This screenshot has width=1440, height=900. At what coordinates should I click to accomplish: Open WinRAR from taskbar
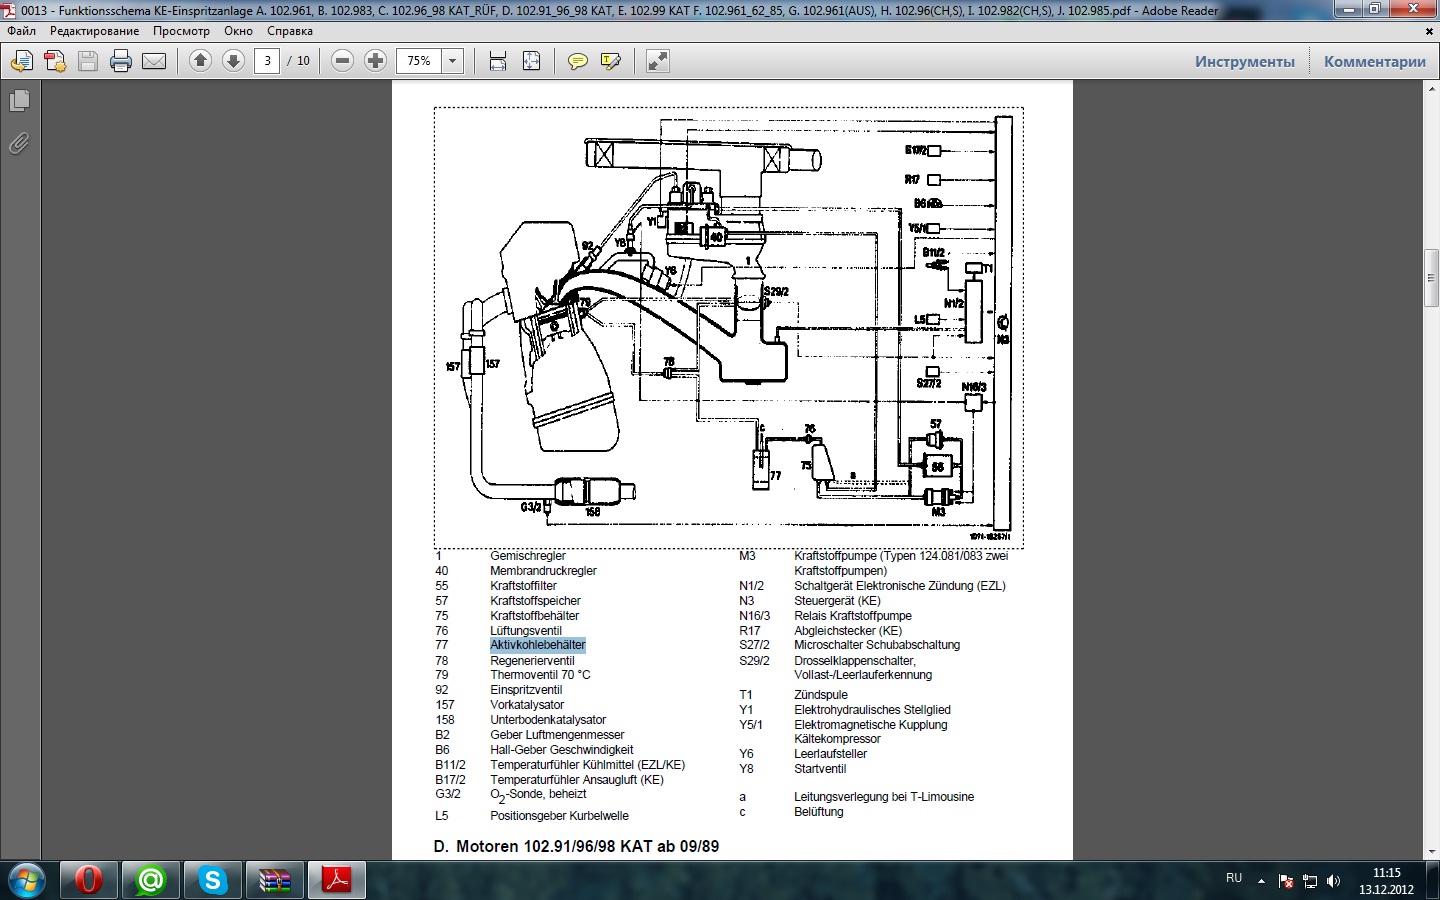pos(274,880)
